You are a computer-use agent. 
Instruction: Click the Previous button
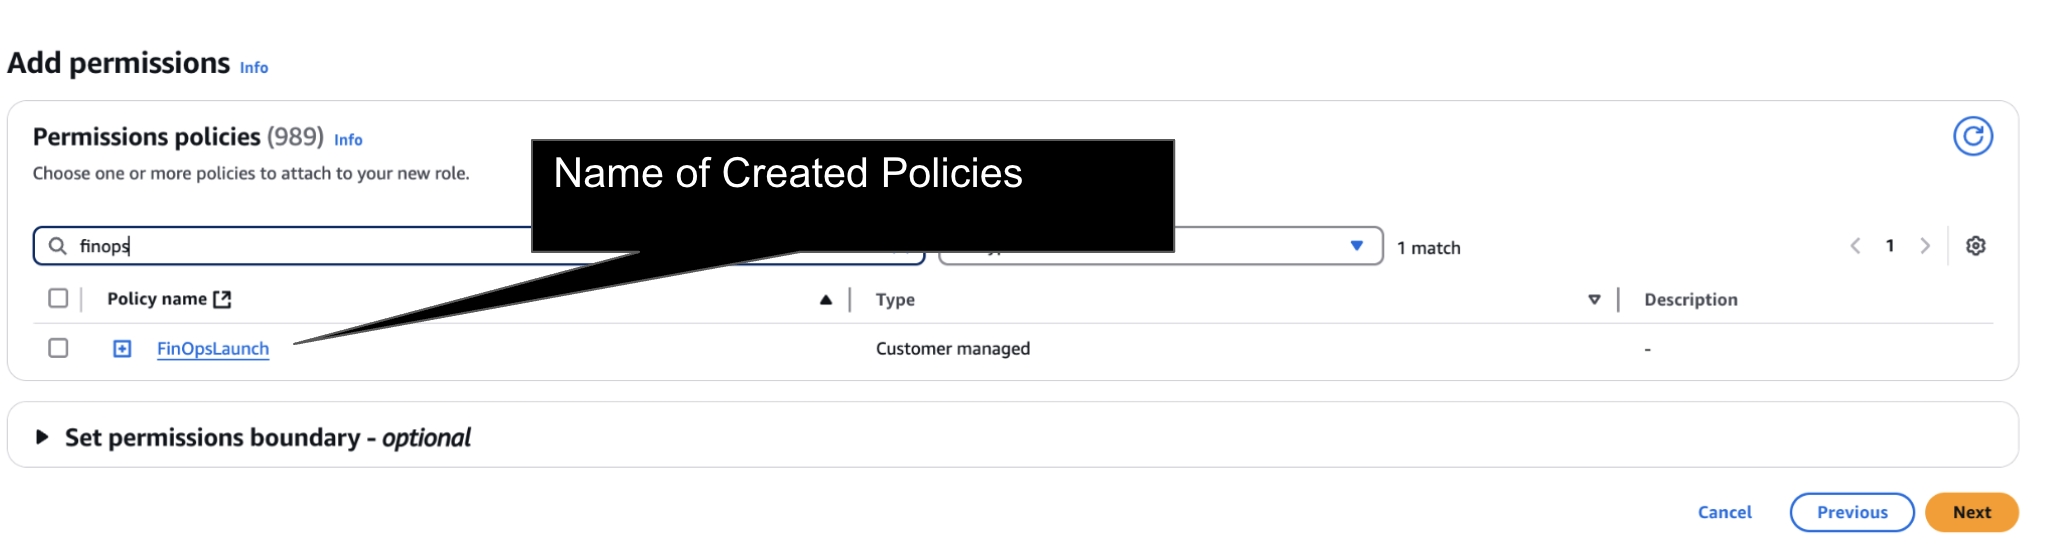[1851, 512]
